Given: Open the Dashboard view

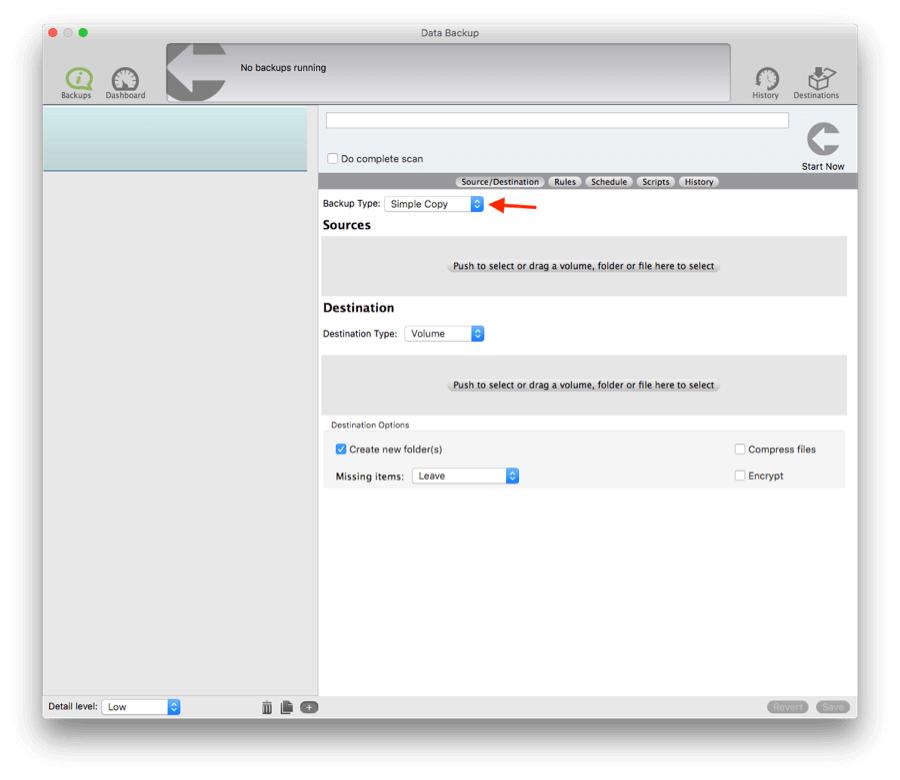Looking at the screenshot, I should pyautogui.click(x=124, y=80).
